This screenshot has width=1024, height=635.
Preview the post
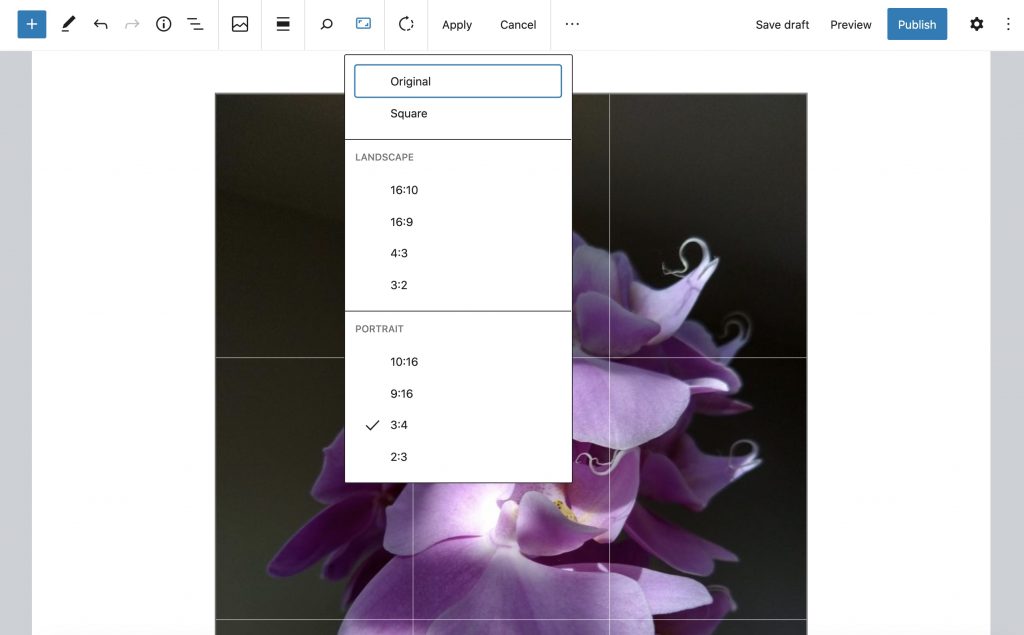pyautogui.click(x=850, y=24)
